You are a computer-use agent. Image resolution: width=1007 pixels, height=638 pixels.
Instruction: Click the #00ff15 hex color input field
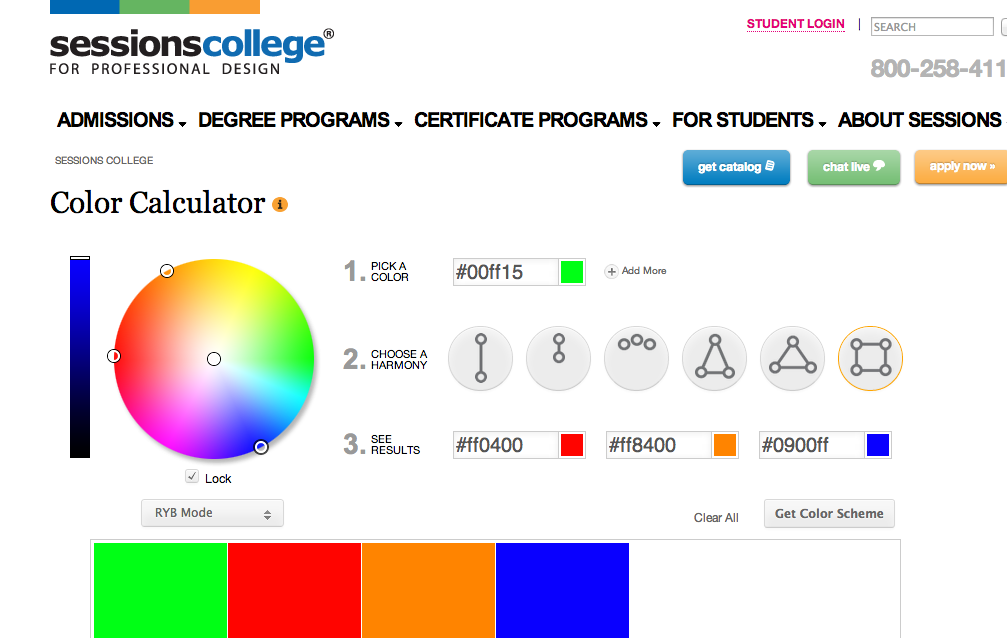click(505, 271)
